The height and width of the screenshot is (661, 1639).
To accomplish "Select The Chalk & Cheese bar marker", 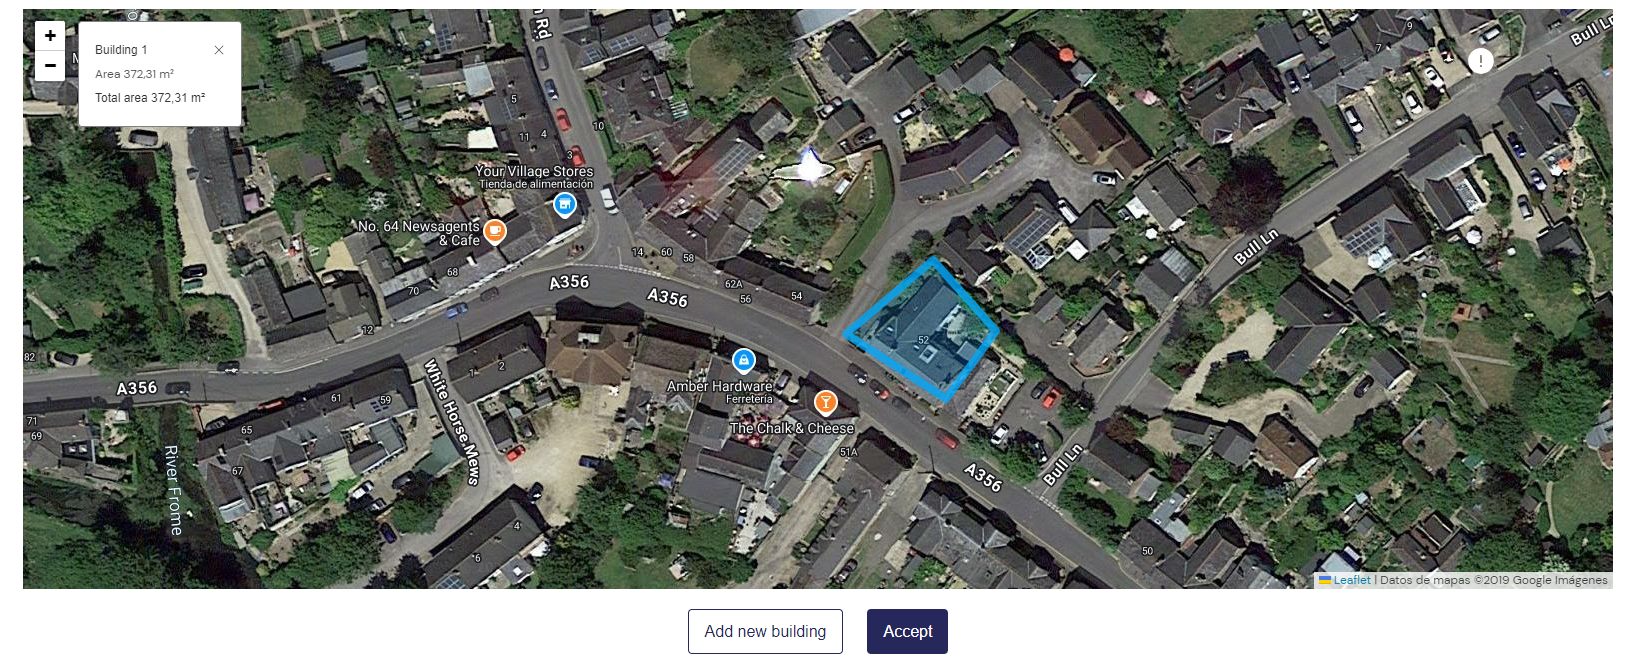I will tap(825, 403).
